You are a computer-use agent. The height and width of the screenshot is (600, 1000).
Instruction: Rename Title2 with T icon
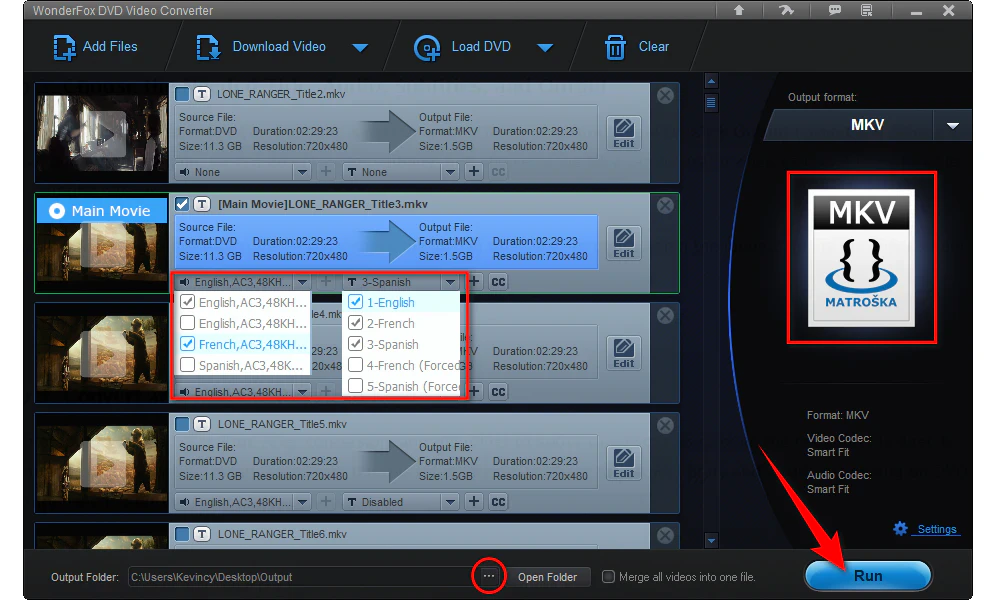point(202,94)
